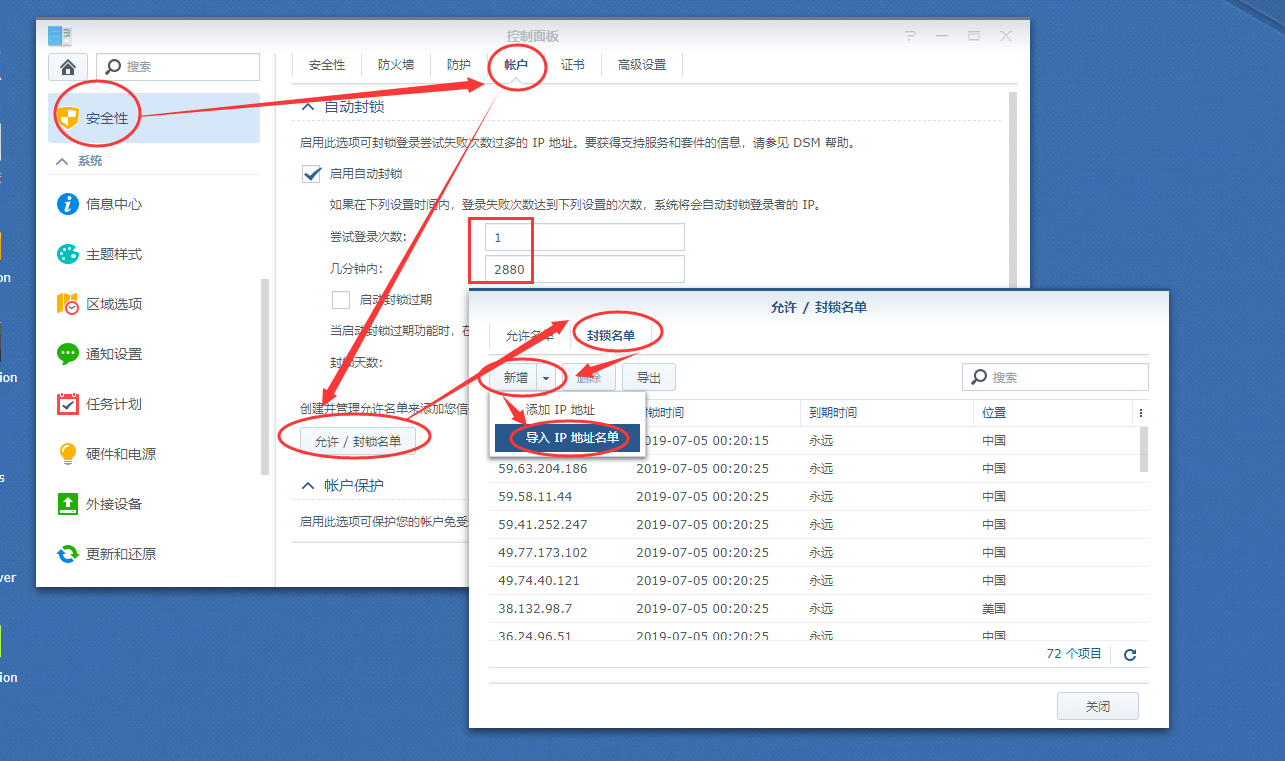Click the Home icon in Control Panel
The width and height of the screenshot is (1285, 761).
pyautogui.click(x=68, y=67)
